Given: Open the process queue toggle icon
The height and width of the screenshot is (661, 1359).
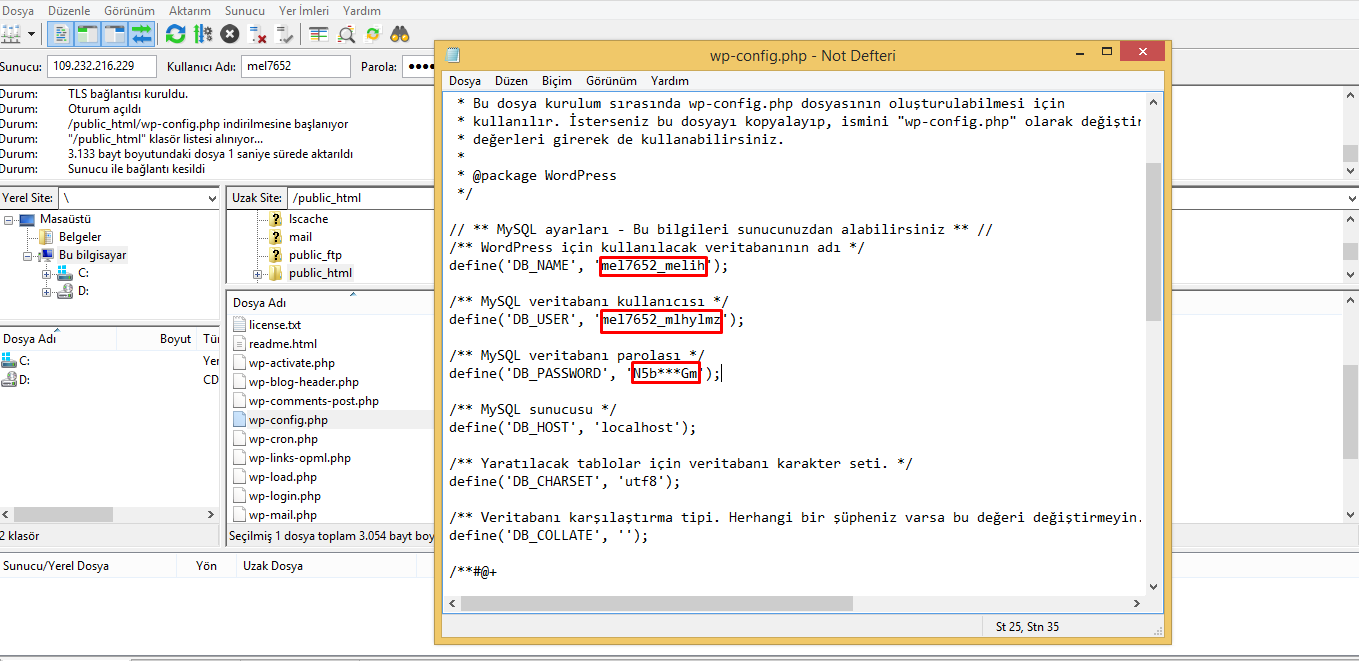Looking at the screenshot, I should (203, 34).
